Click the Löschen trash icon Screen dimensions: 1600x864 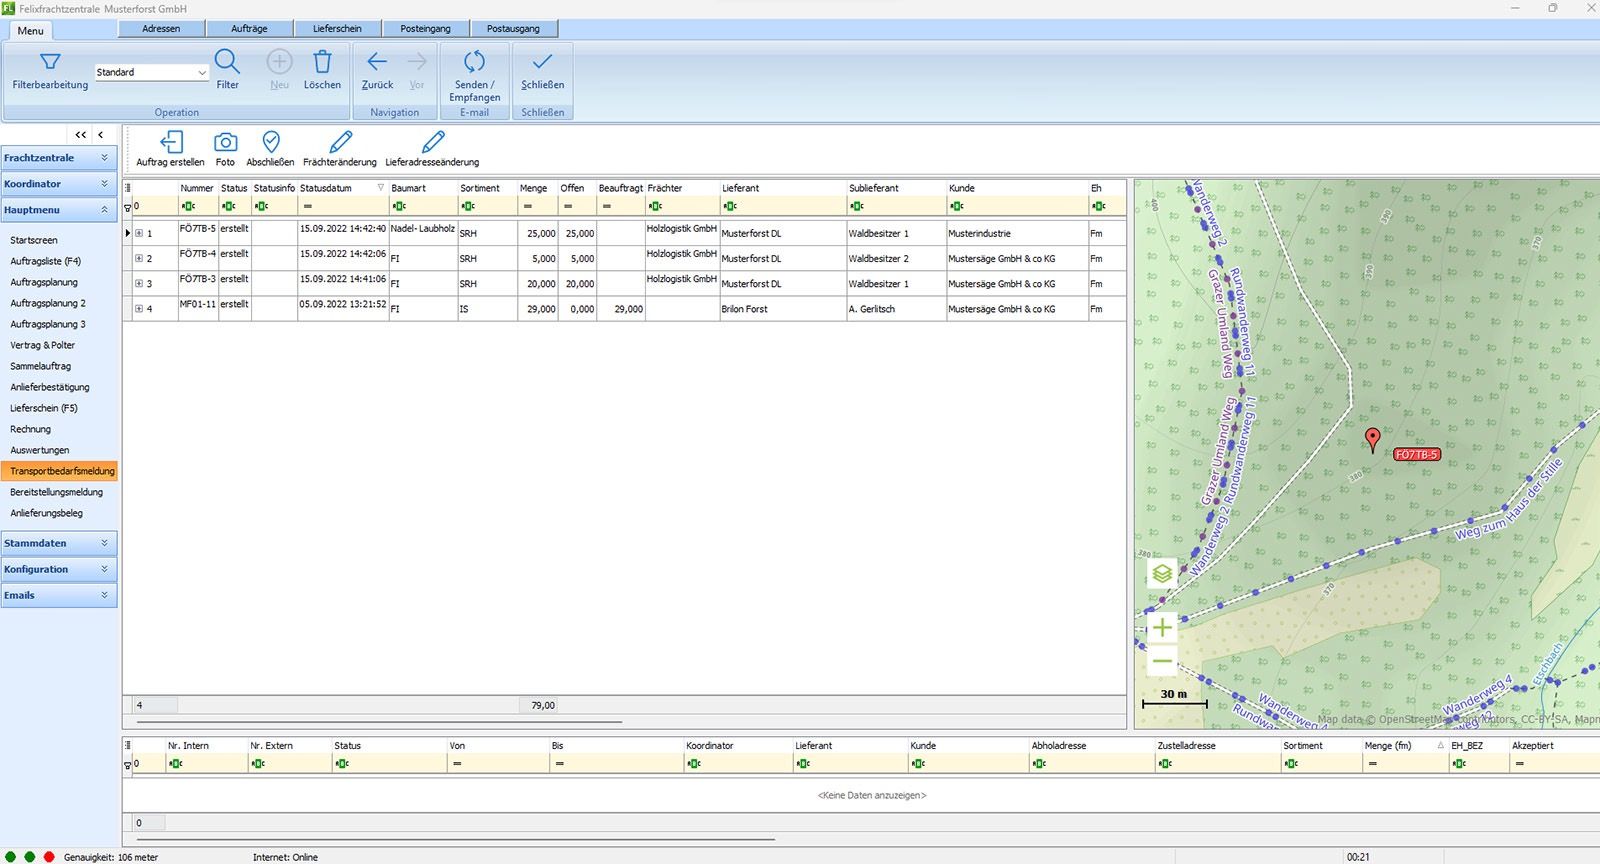tap(322, 62)
